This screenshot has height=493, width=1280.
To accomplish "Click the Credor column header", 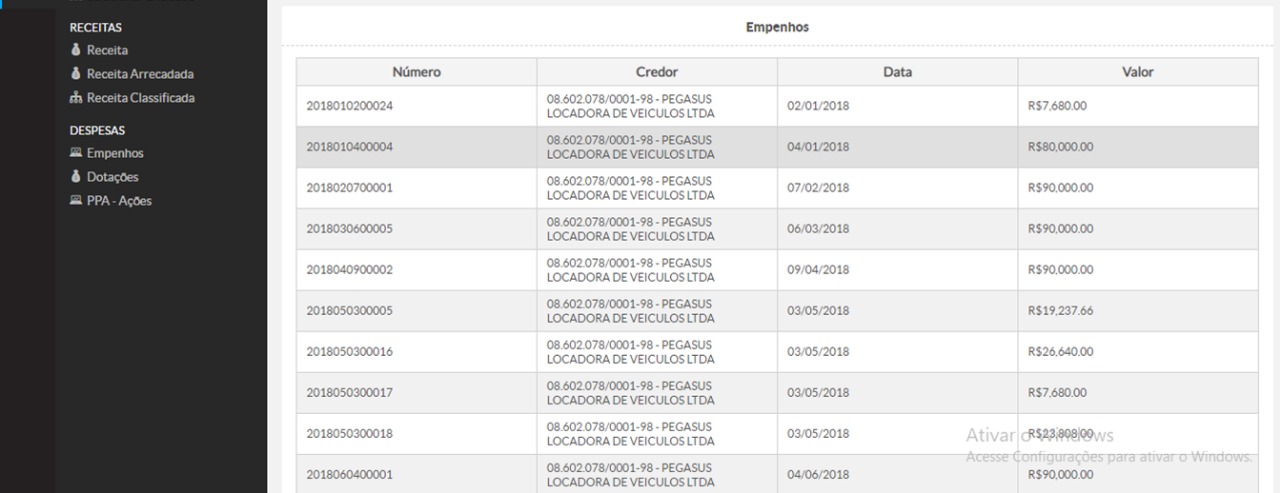I will click(657, 72).
